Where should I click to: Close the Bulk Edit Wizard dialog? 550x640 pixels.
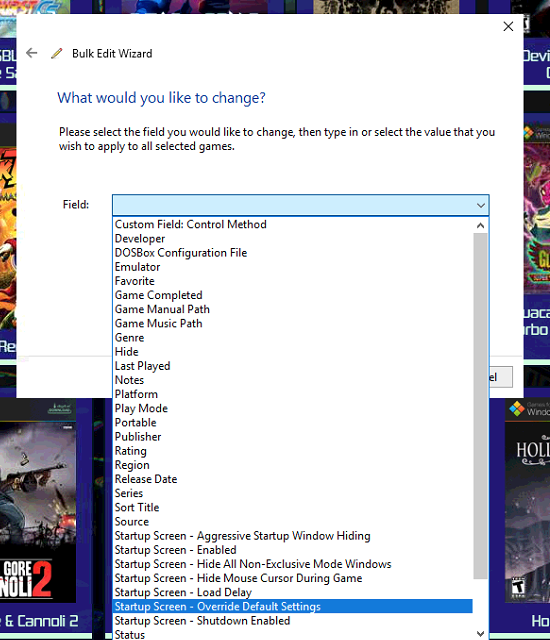point(508,27)
